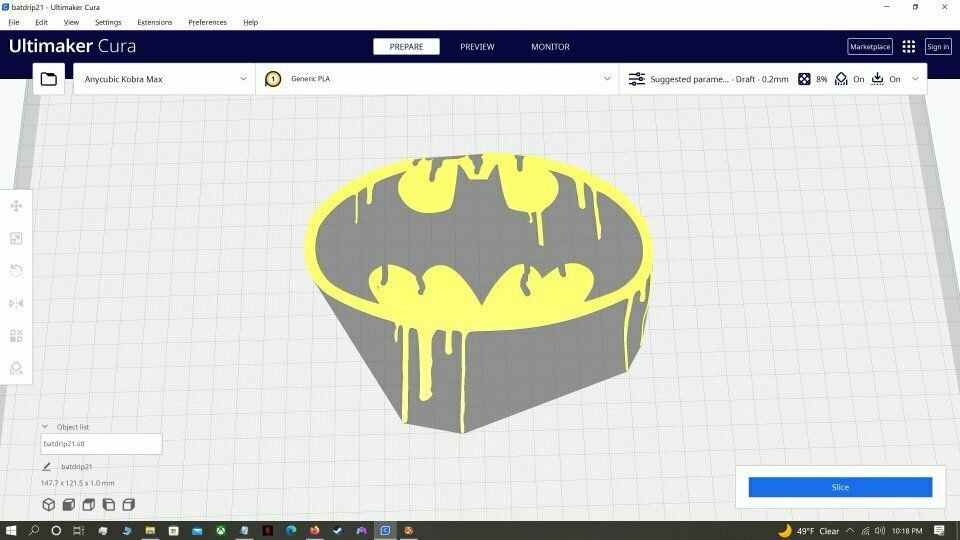Switch to left side view camera icon
This screenshot has height=540, width=960.
coord(108,504)
